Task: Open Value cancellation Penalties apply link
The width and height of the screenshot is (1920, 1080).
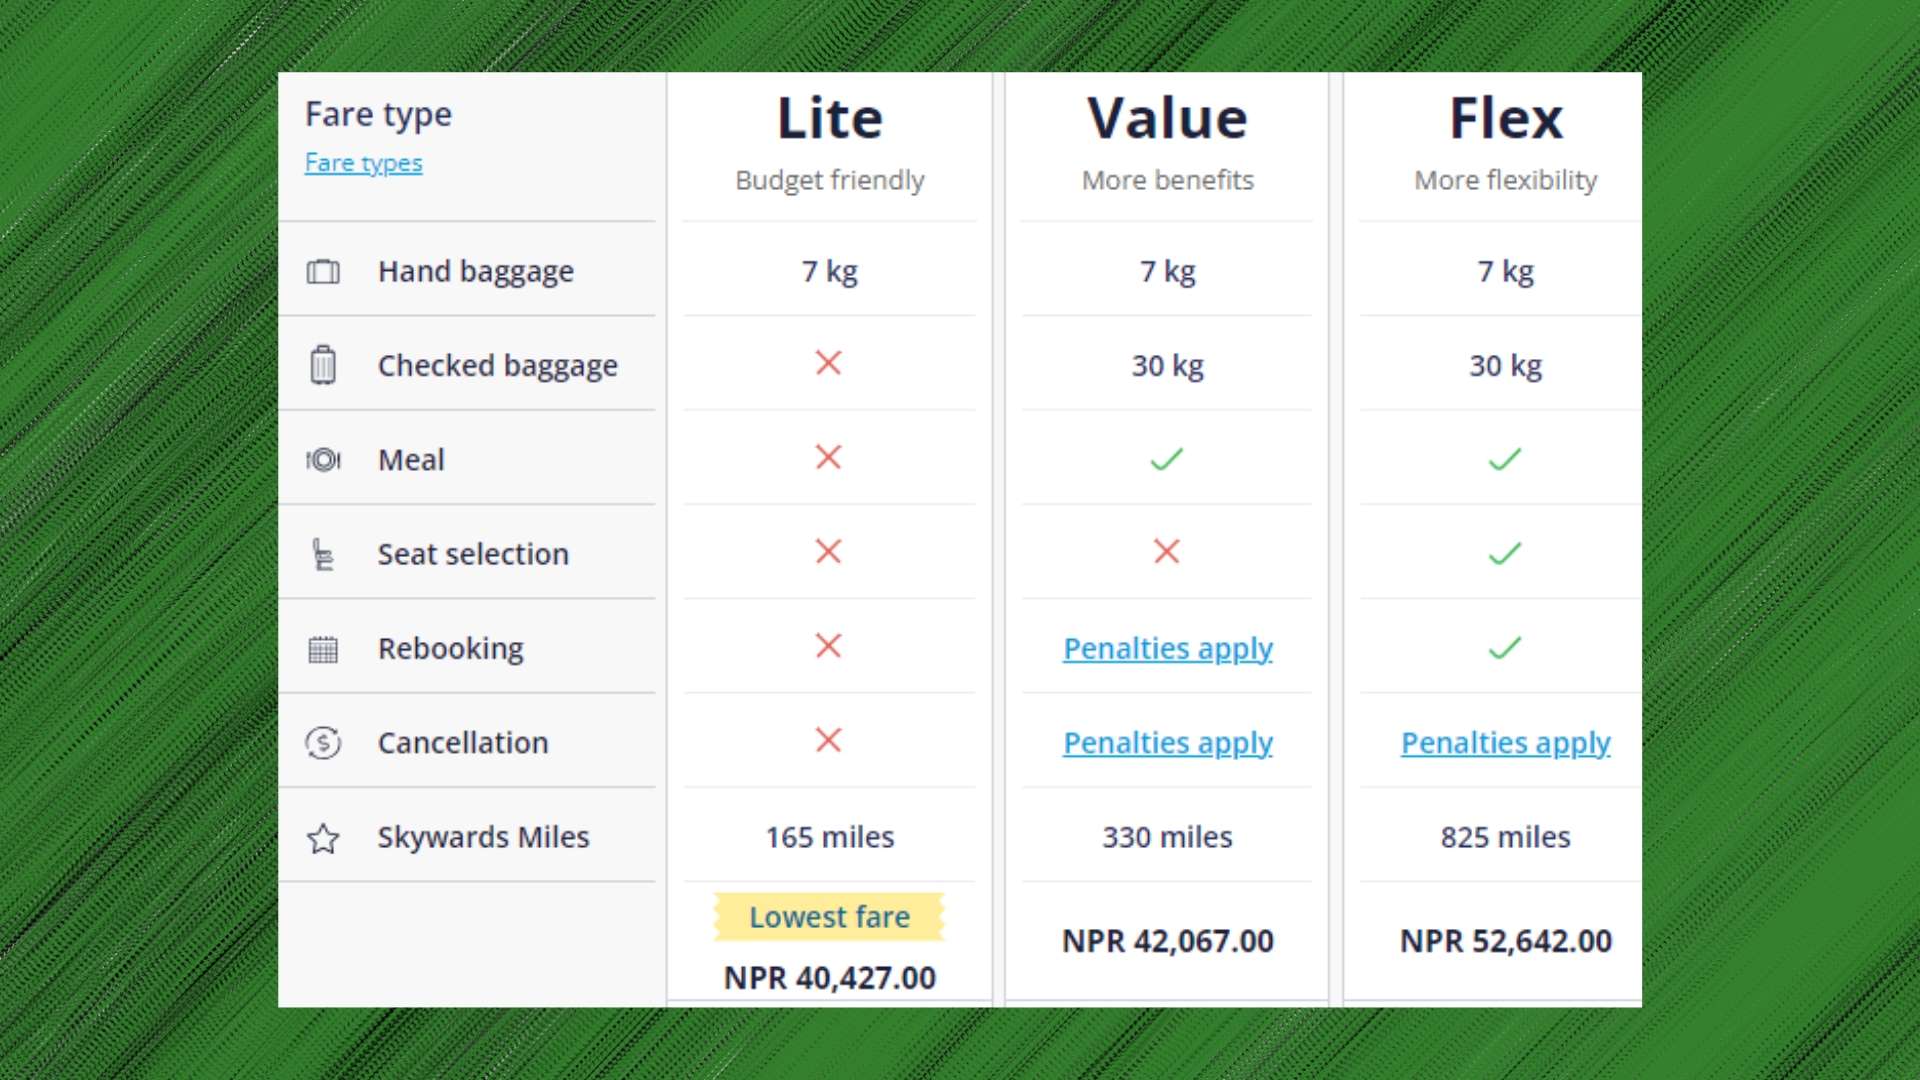Action: pos(1167,743)
